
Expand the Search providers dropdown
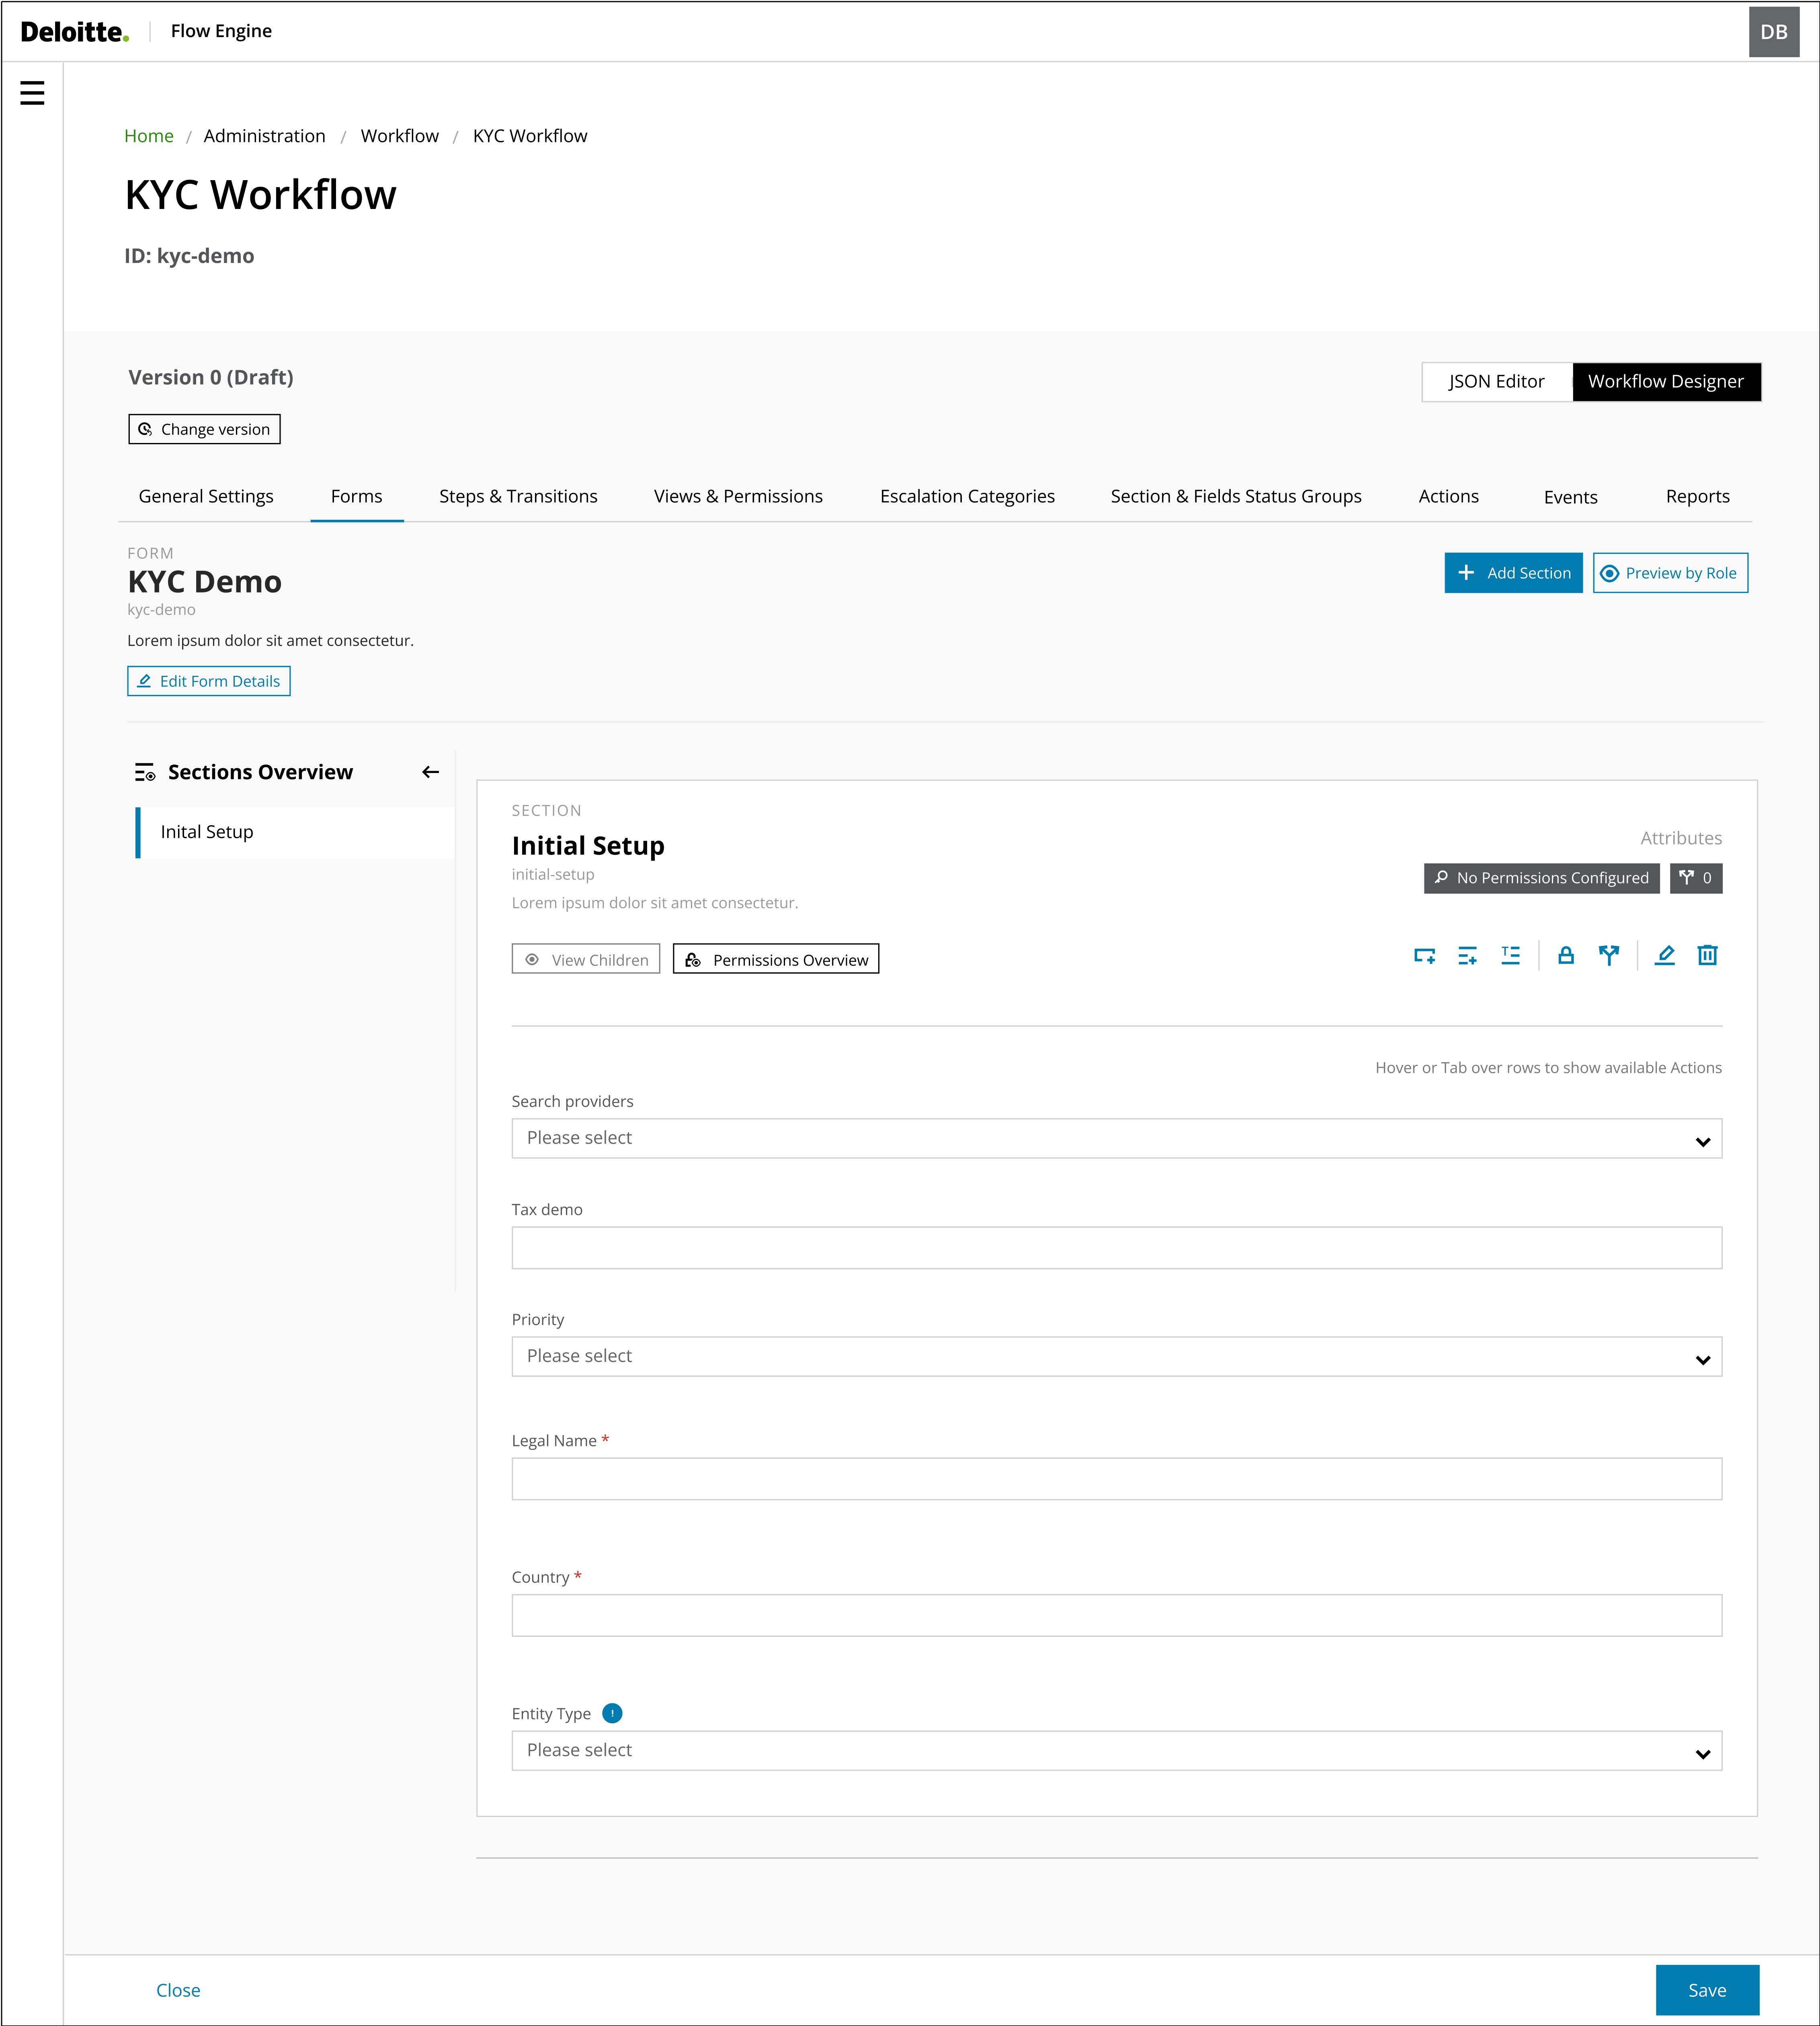(1116, 1138)
